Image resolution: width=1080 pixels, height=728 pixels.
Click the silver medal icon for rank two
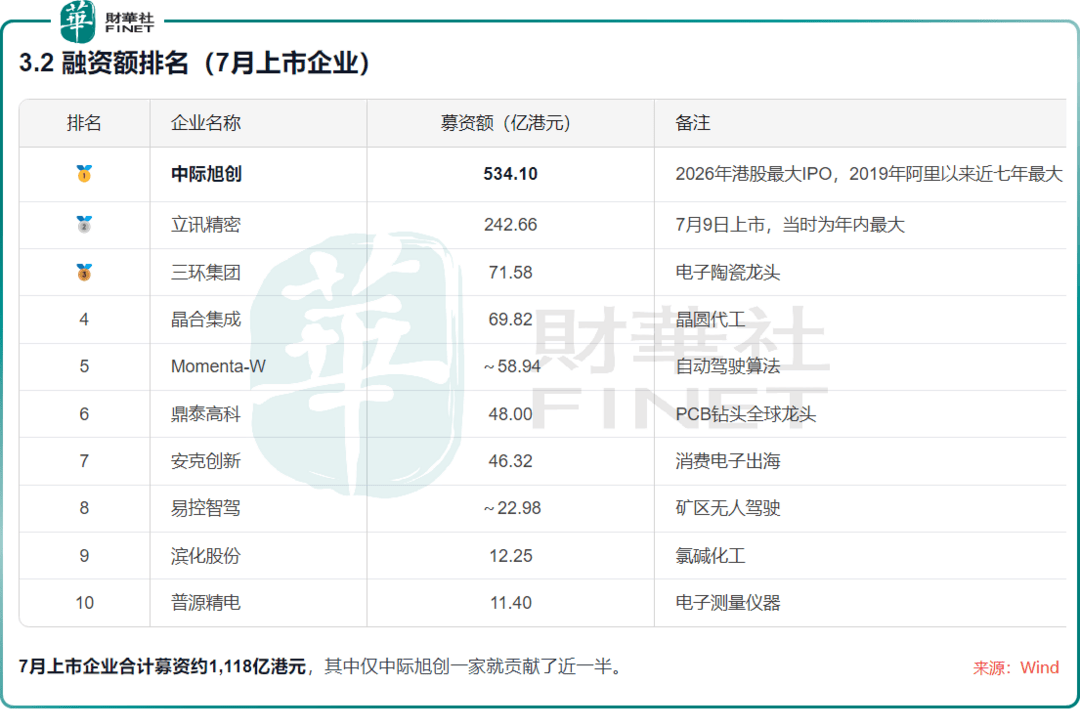tap(84, 224)
